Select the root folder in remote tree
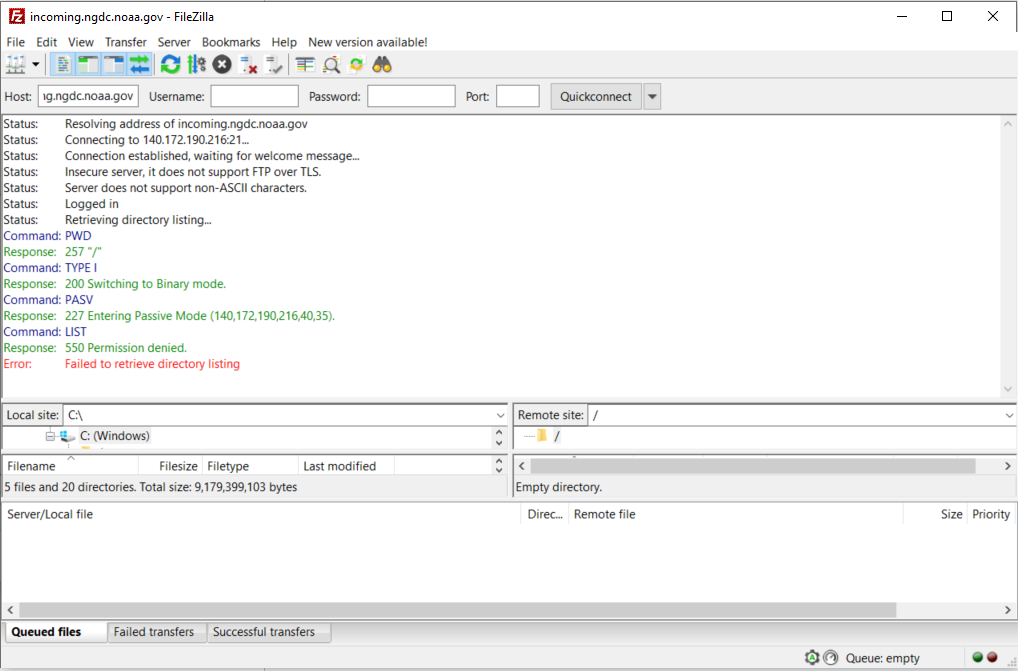This screenshot has height=671, width=1018. [x=556, y=436]
